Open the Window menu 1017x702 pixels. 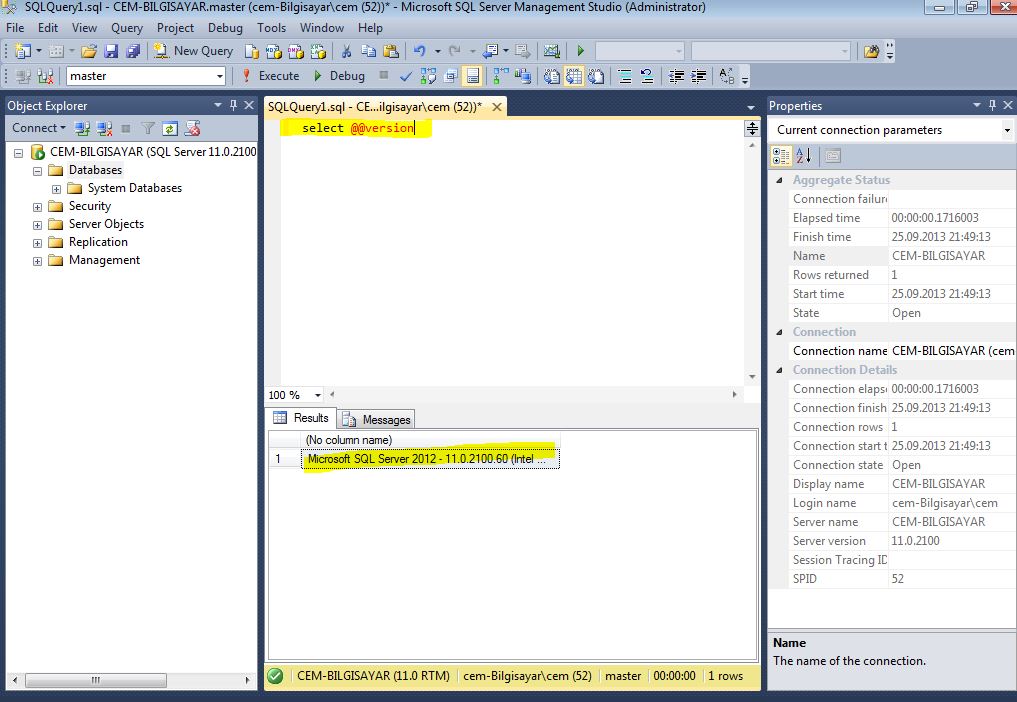pos(322,28)
